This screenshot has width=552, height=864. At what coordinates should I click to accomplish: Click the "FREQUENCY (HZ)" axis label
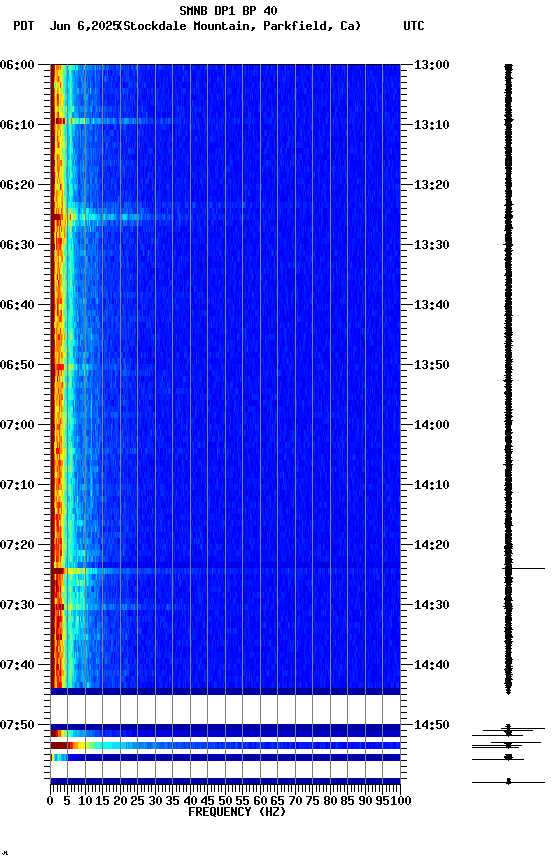click(237, 812)
